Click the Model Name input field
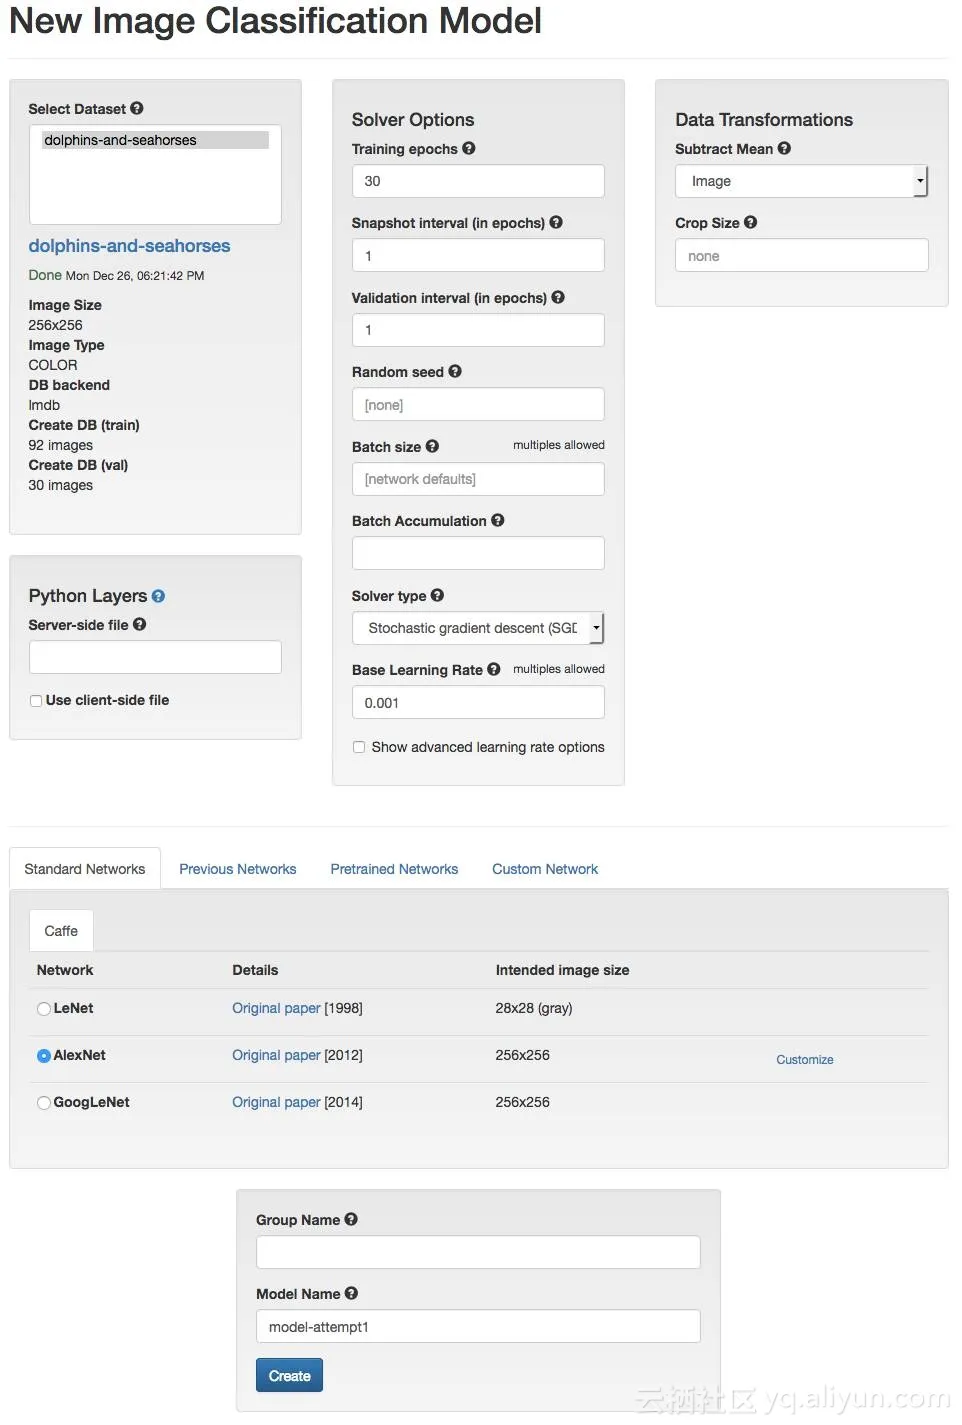The height and width of the screenshot is (1425, 962). point(478,1327)
